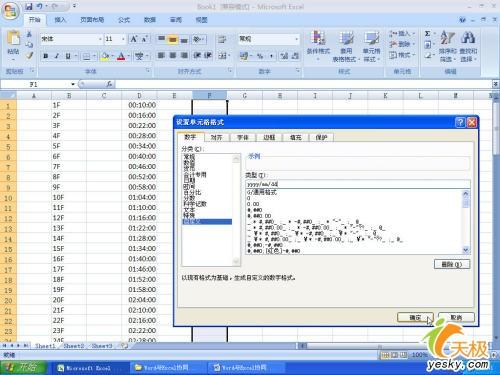Toggle Bold formatting

click(x=46, y=56)
